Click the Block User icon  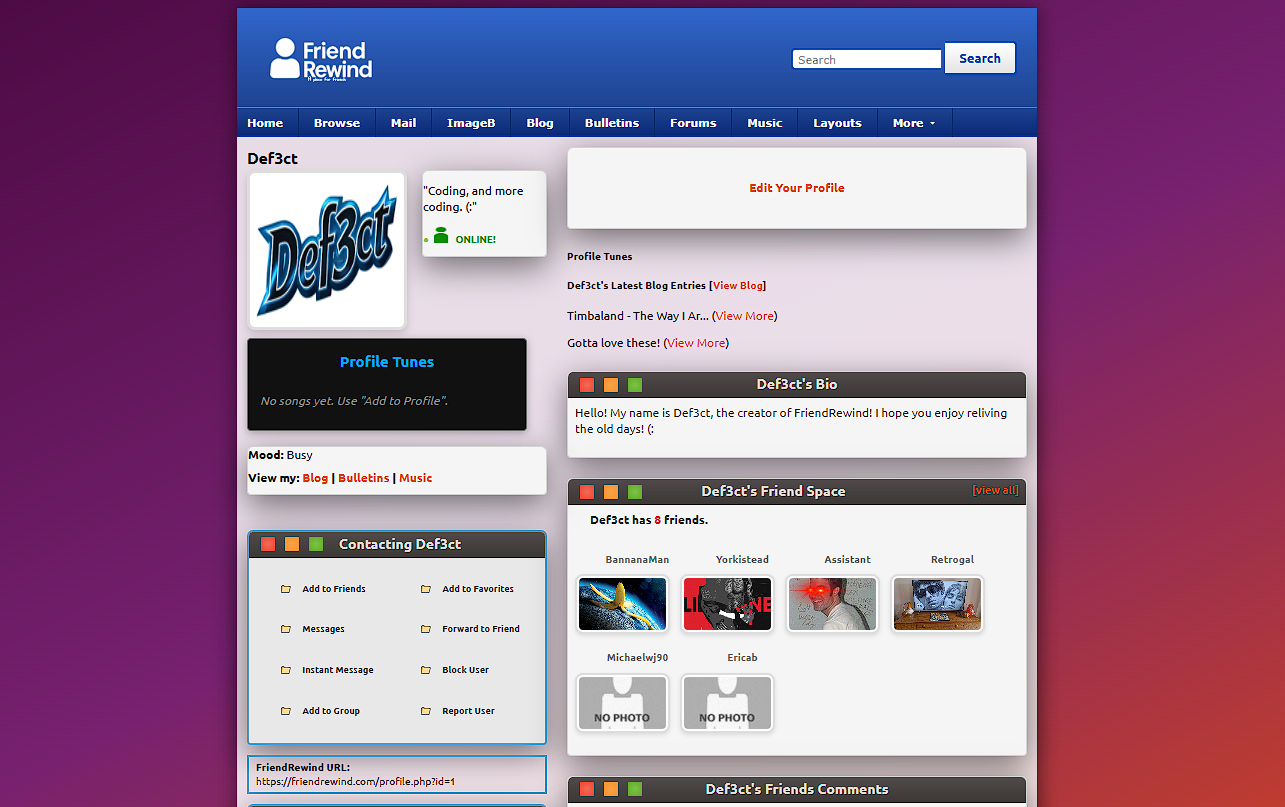(x=427, y=670)
